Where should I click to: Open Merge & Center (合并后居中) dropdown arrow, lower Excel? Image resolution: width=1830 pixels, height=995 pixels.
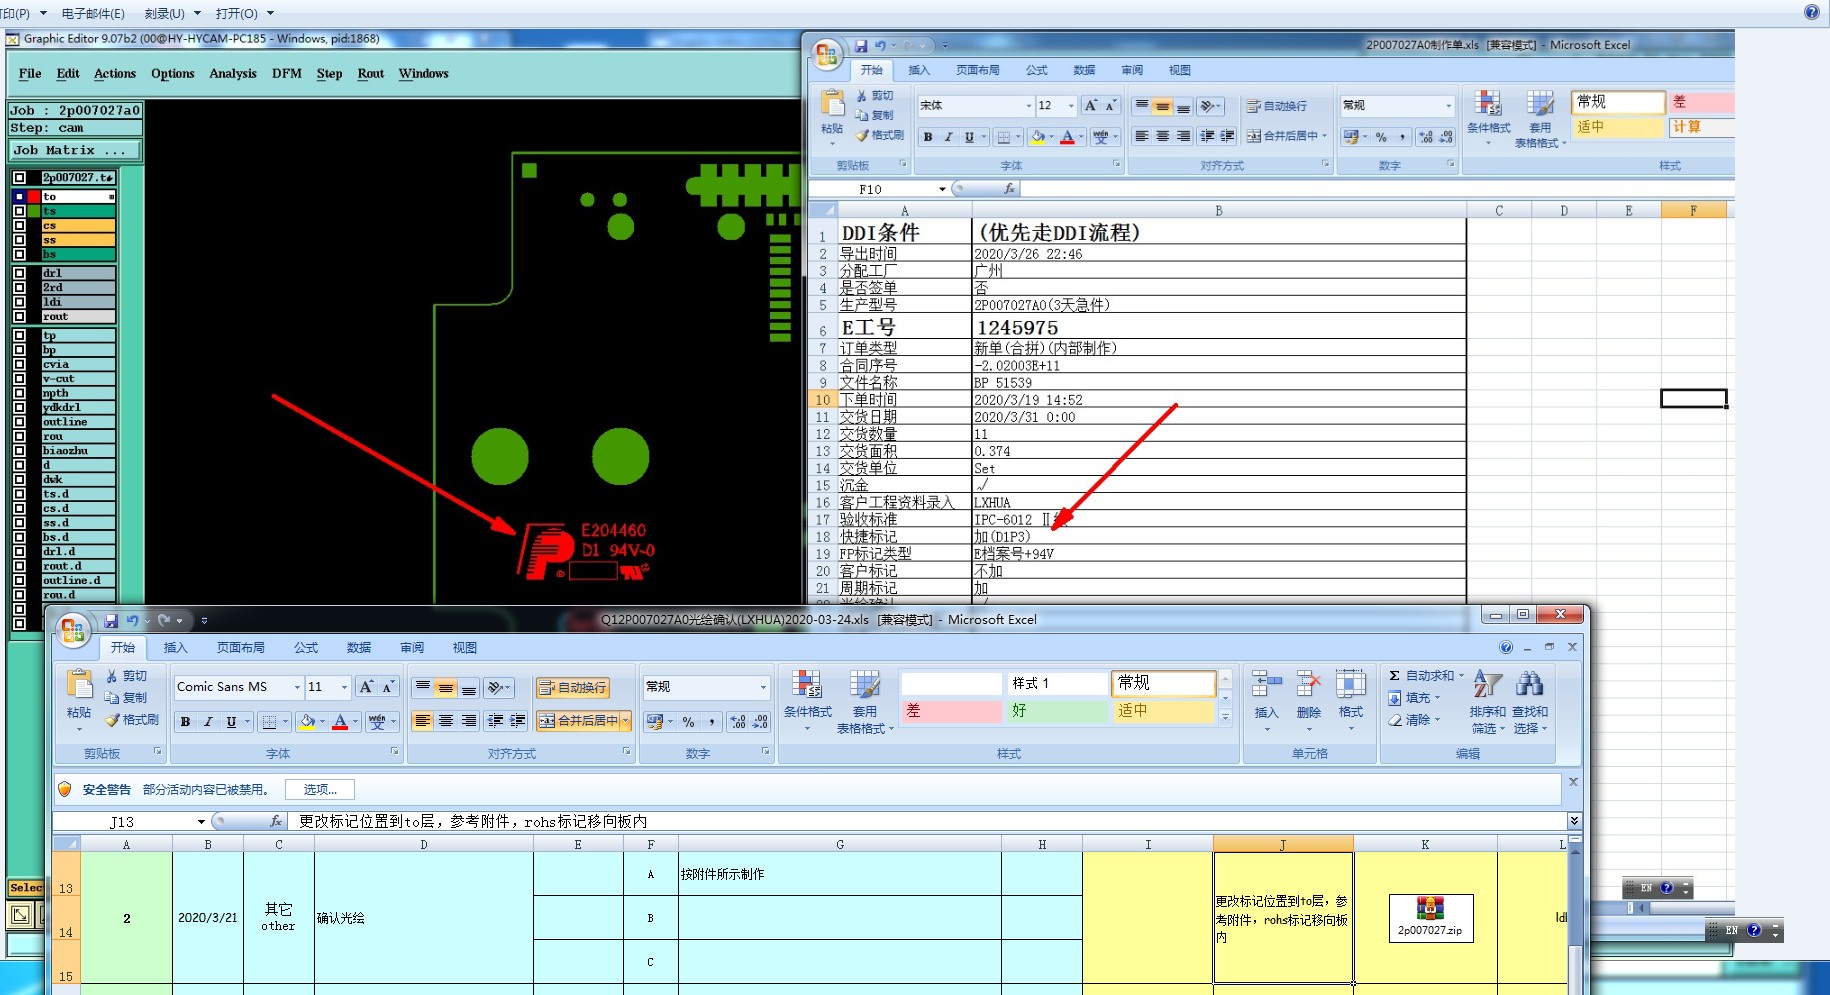coord(626,721)
